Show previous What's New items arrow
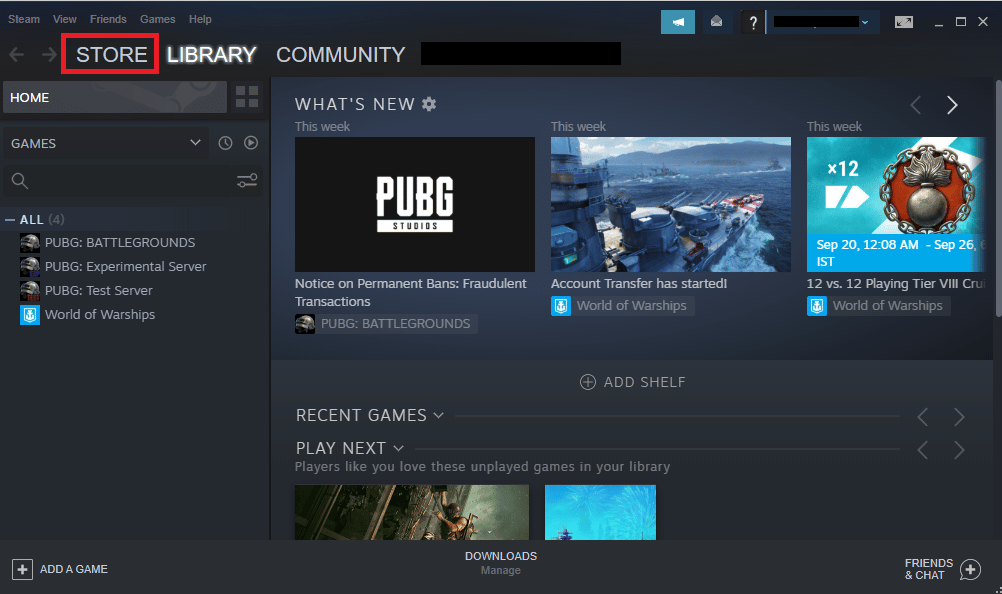Screen dimensions: 1002x594 click(916, 105)
